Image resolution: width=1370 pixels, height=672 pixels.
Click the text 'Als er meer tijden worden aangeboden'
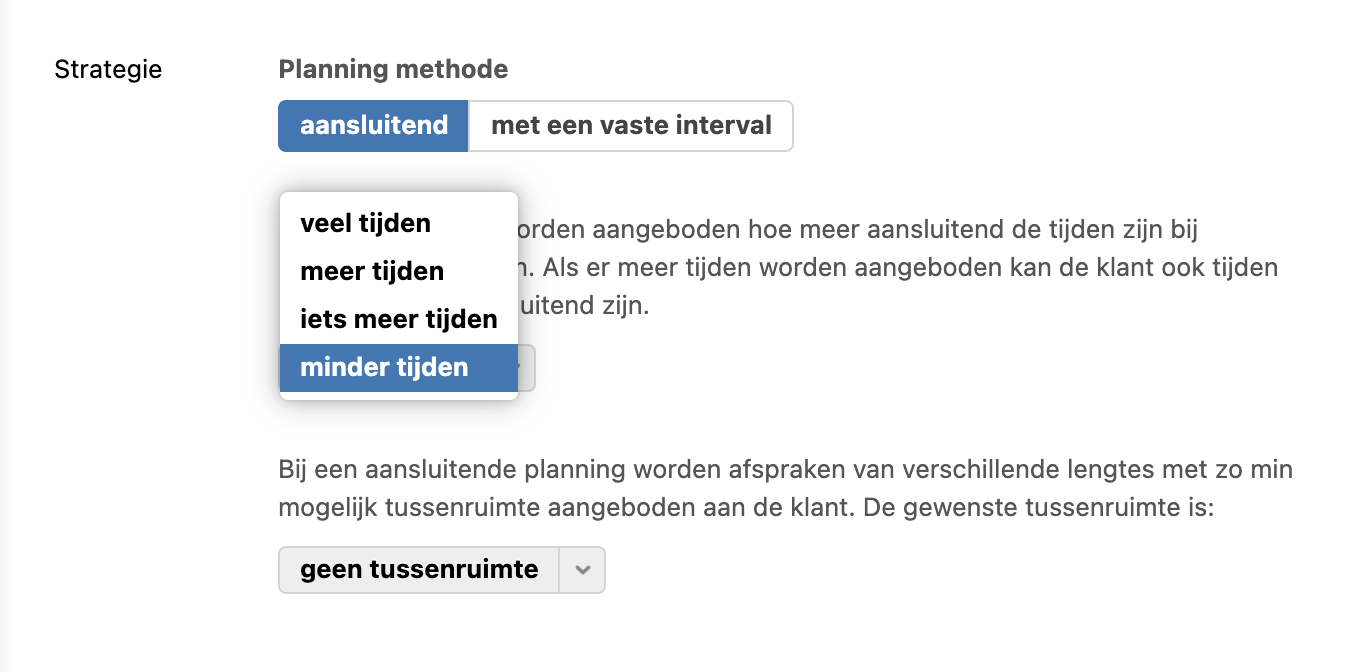(740, 268)
